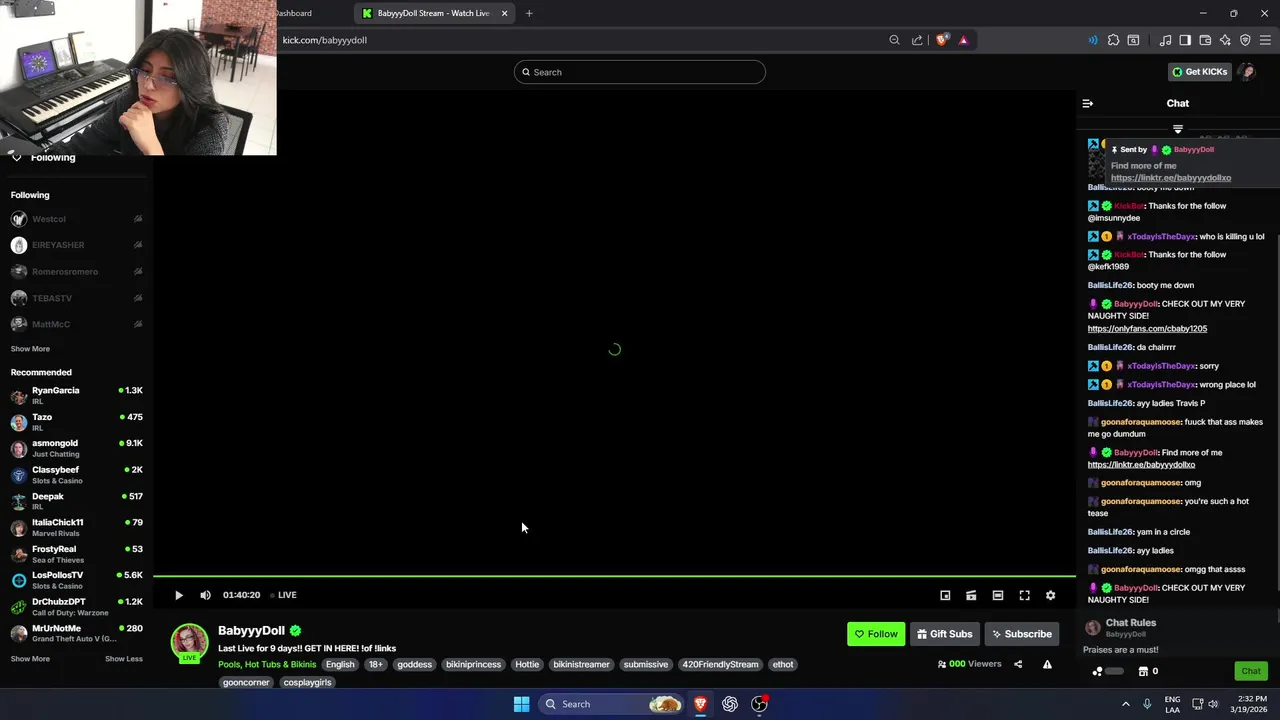The height and width of the screenshot is (720, 1280).
Task: Open Brave Leo AI sparkle icon
Action: click(x=1225, y=40)
